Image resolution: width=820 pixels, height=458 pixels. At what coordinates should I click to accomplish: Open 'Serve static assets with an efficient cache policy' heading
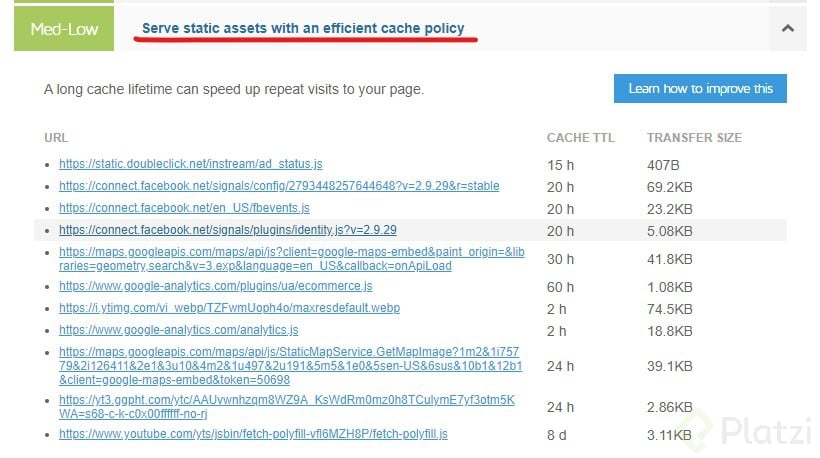click(303, 28)
